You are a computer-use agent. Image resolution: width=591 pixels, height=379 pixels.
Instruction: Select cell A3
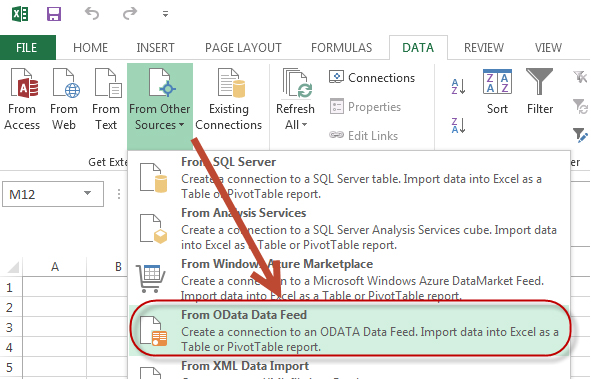pos(55,327)
